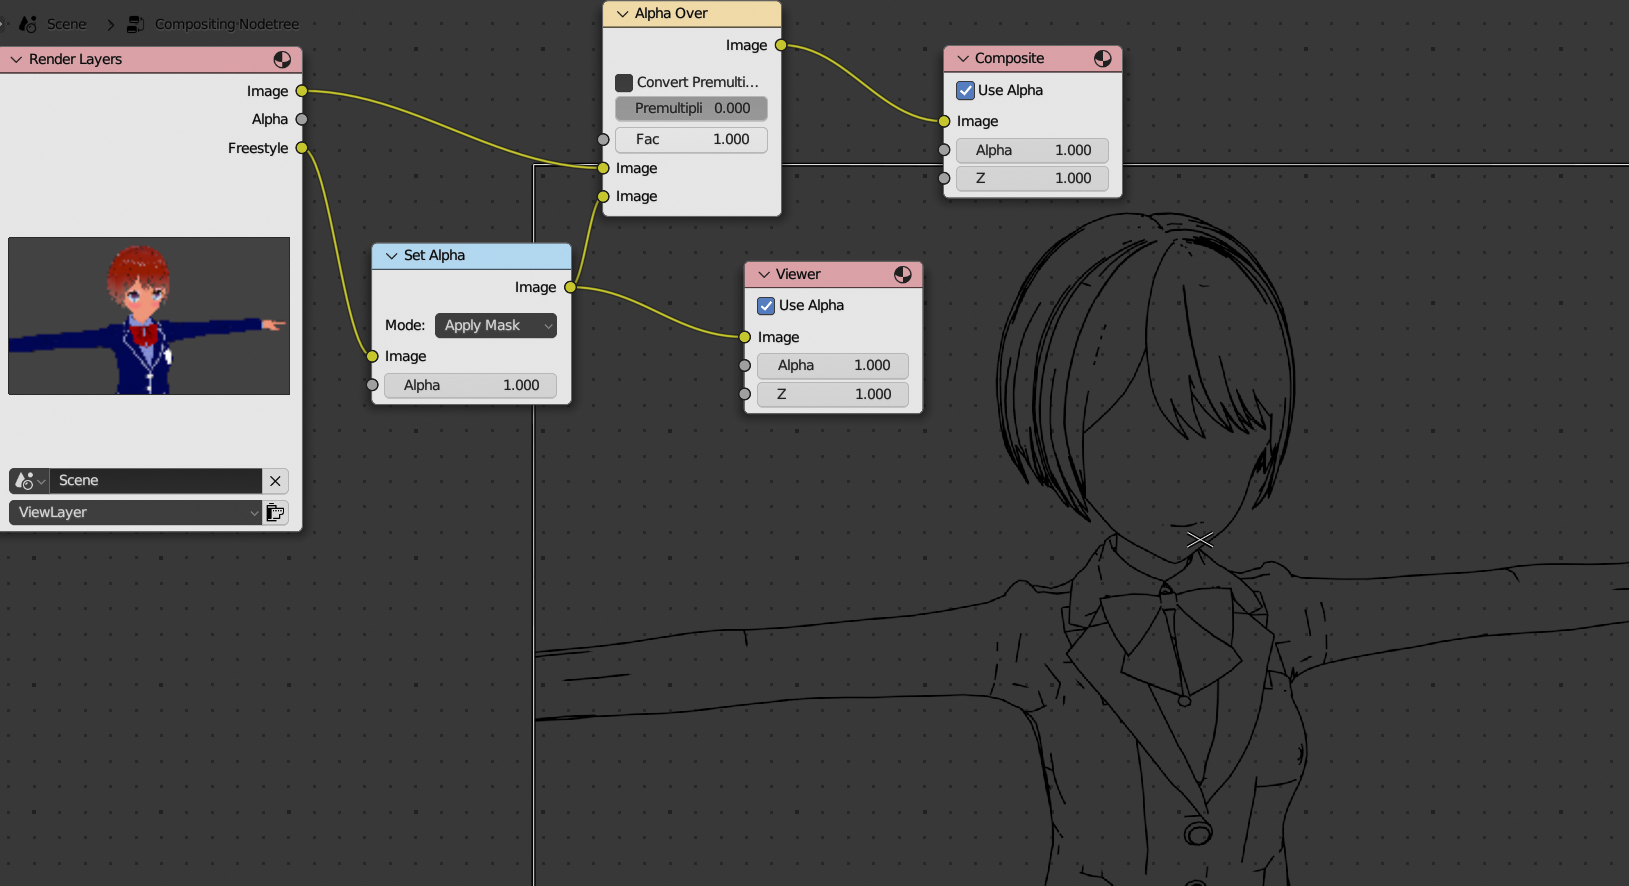Viewport: 1629px width, 886px height.
Task: Click Set Alpha Image output socket
Action: 570,287
